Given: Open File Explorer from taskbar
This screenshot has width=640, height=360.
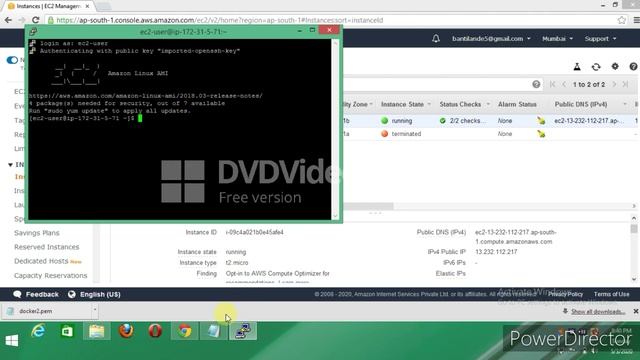Looking at the screenshot, I should [97, 331].
